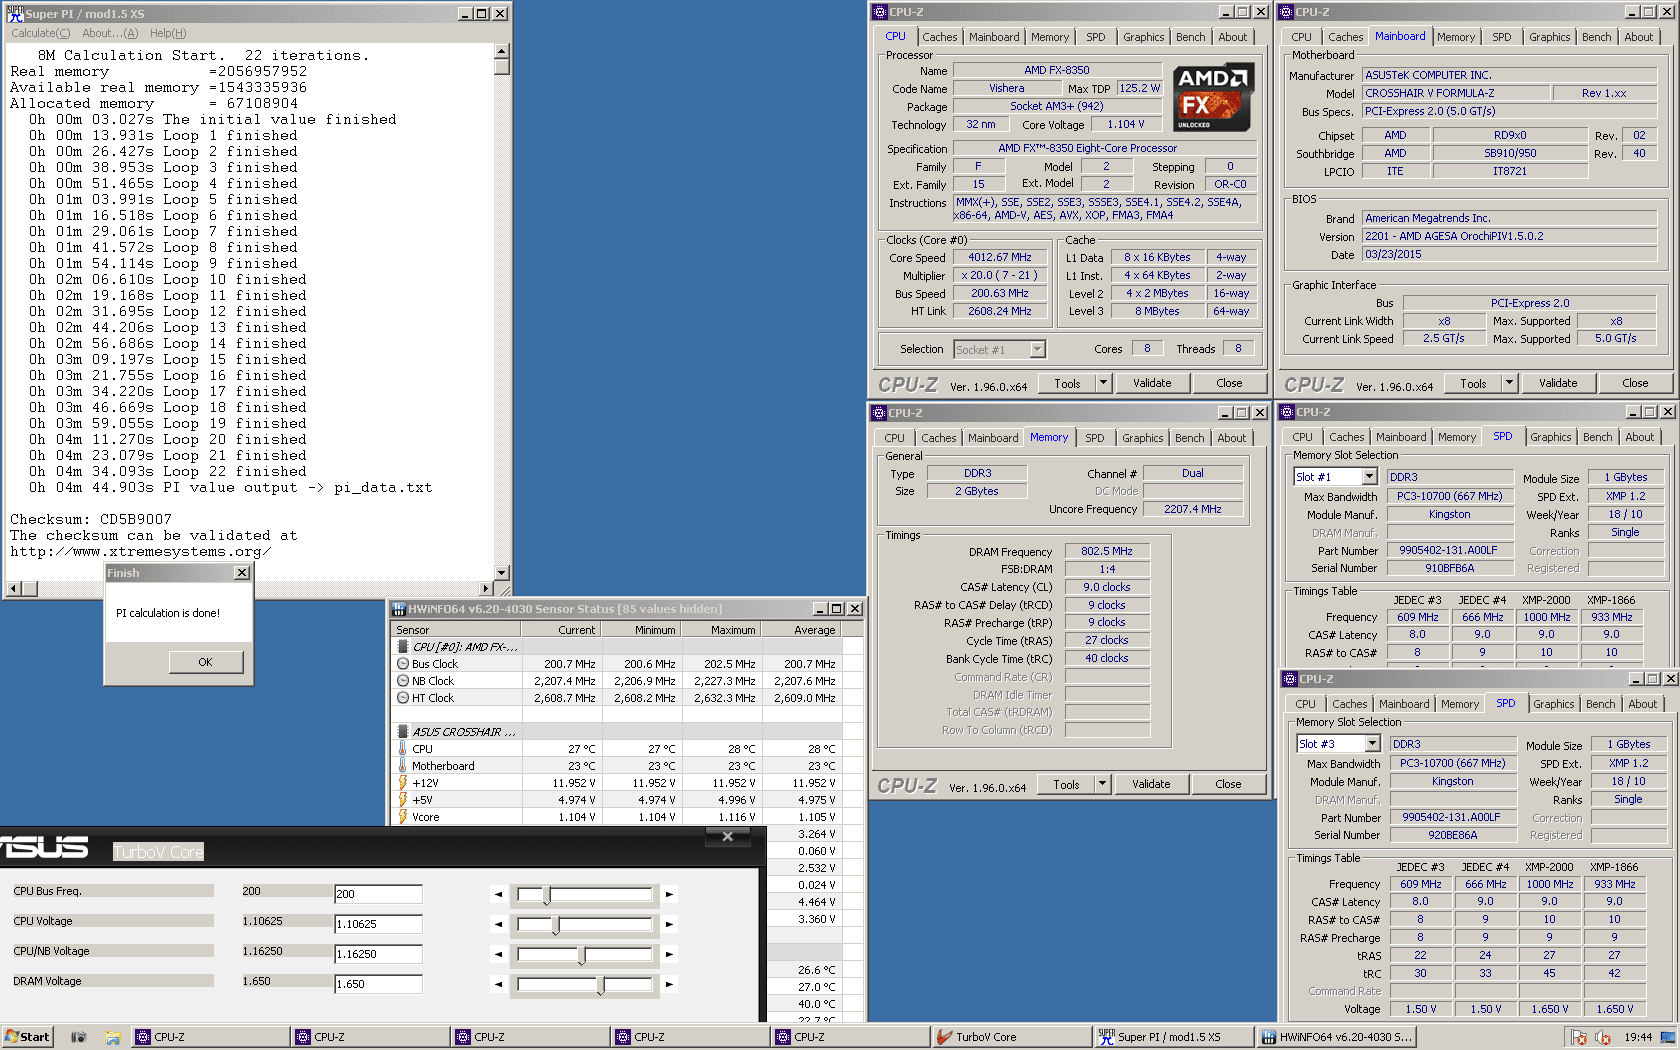Expand Tools arrow in the Memory timings CPU-Z window
Screen dimensions: 1680x1050
tap(1102, 784)
